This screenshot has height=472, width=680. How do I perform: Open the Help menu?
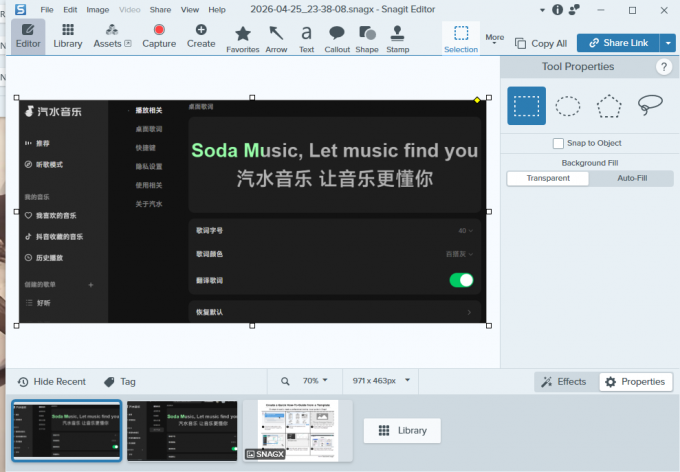pyautogui.click(x=217, y=10)
